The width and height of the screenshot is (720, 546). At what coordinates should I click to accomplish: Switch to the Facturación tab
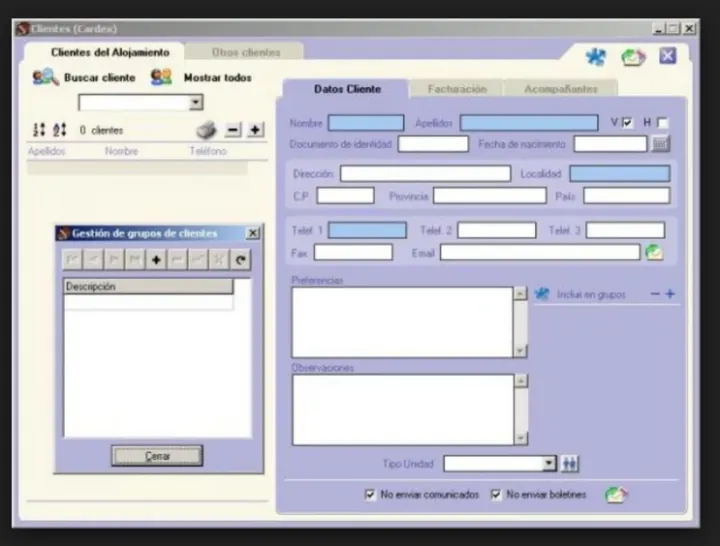(x=457, y=89)
